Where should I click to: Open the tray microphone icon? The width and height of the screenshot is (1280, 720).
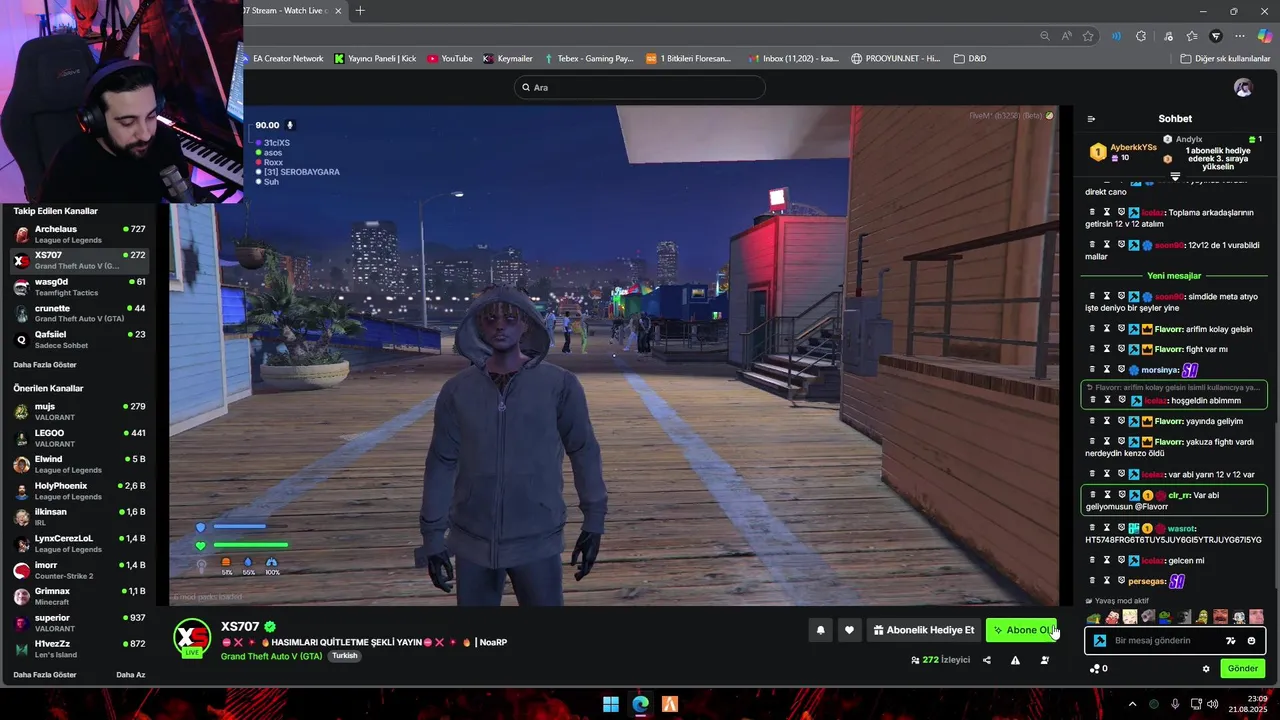coord(1175,704)
